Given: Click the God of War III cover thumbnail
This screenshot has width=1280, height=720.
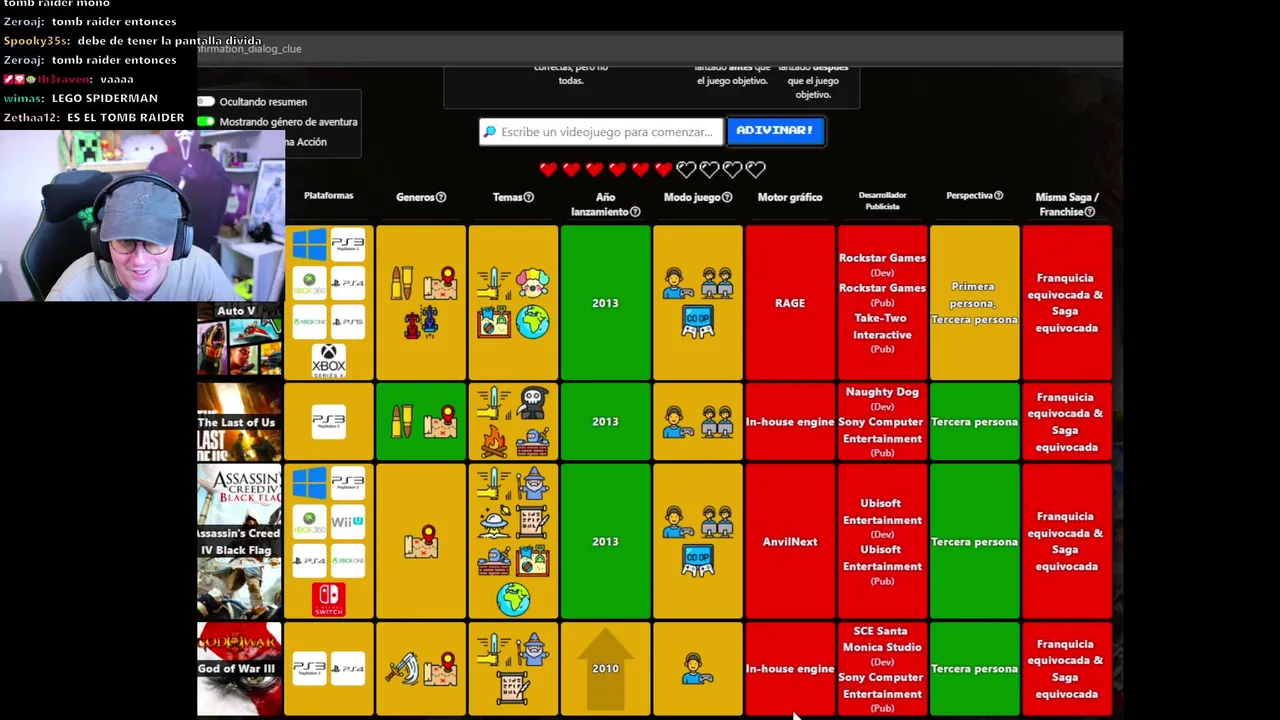Looking at the screenshot, I should coord(239,668).
